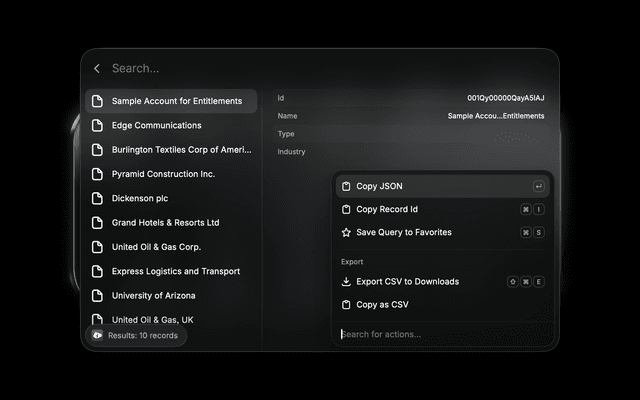Choose Save Query to Favorites action

coord(443,232)
